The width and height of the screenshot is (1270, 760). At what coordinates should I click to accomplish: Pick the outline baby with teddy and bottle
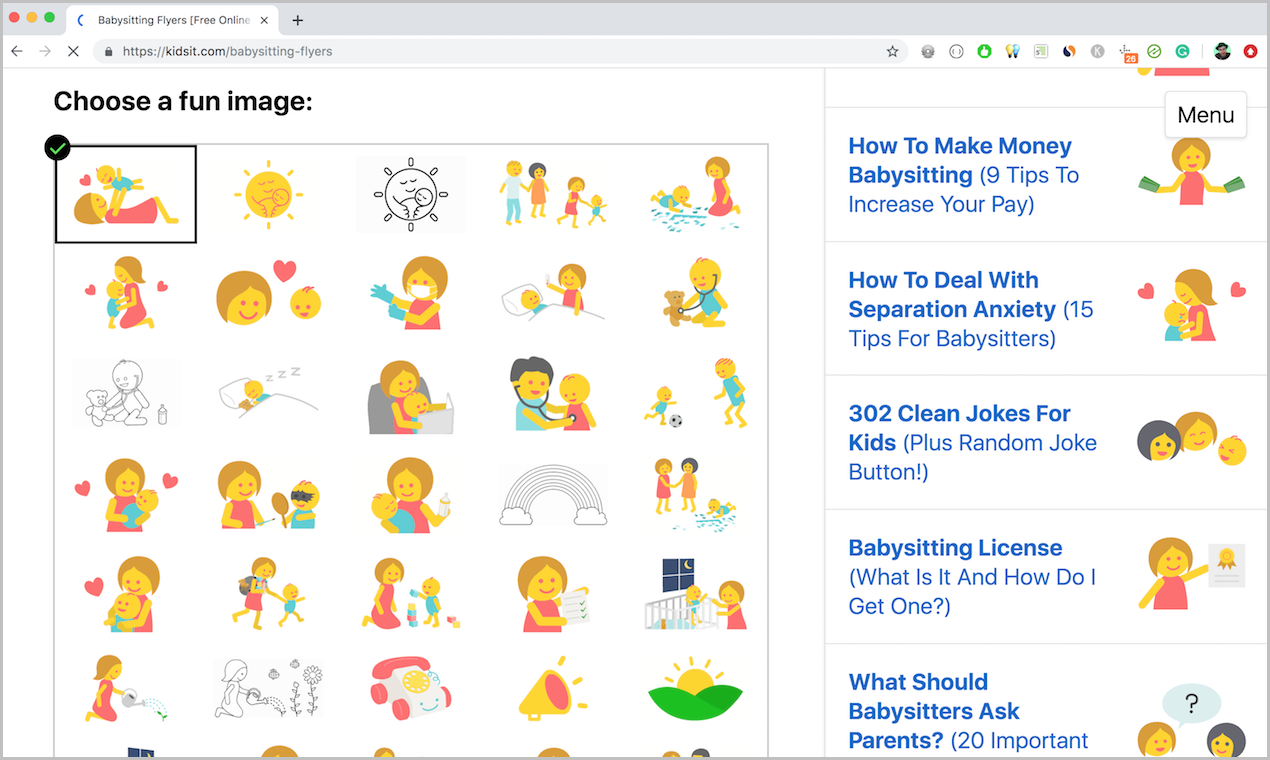pos(126,394)
